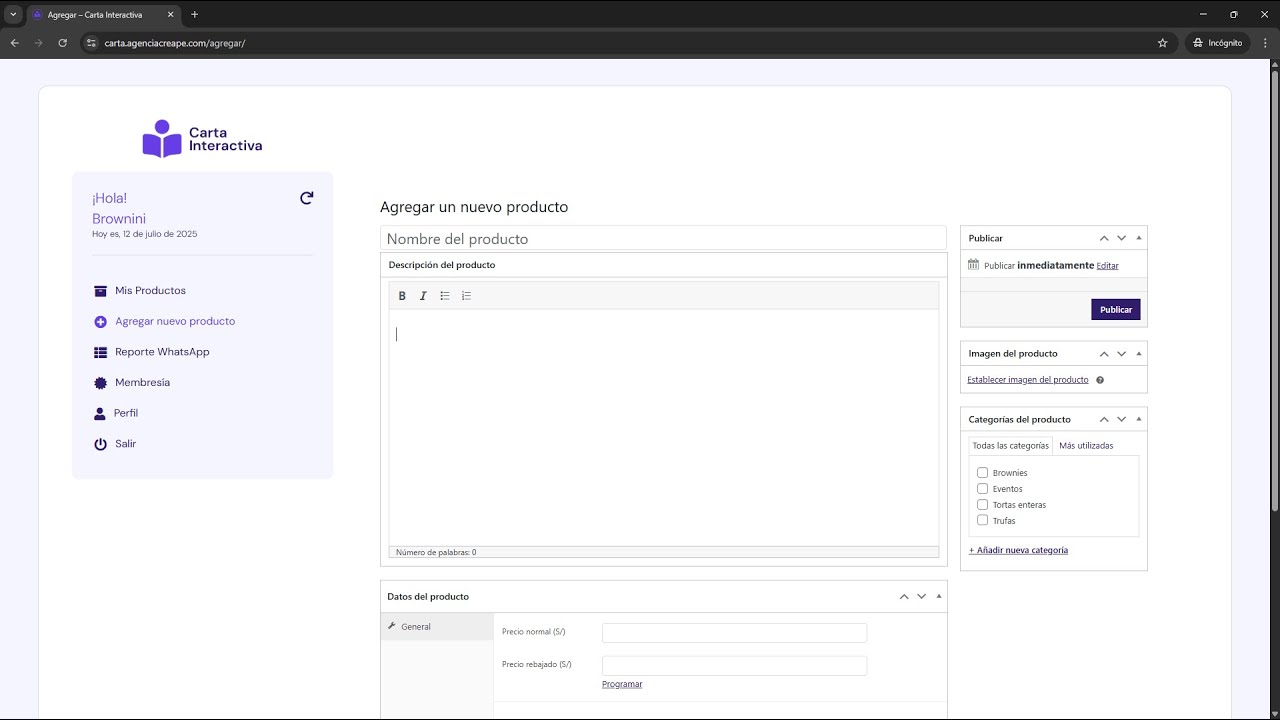Screen dimensions: 1280x720
Task: Open the tab search dropdown arrow
Action: pyautogui.click(x=13, y=14)
